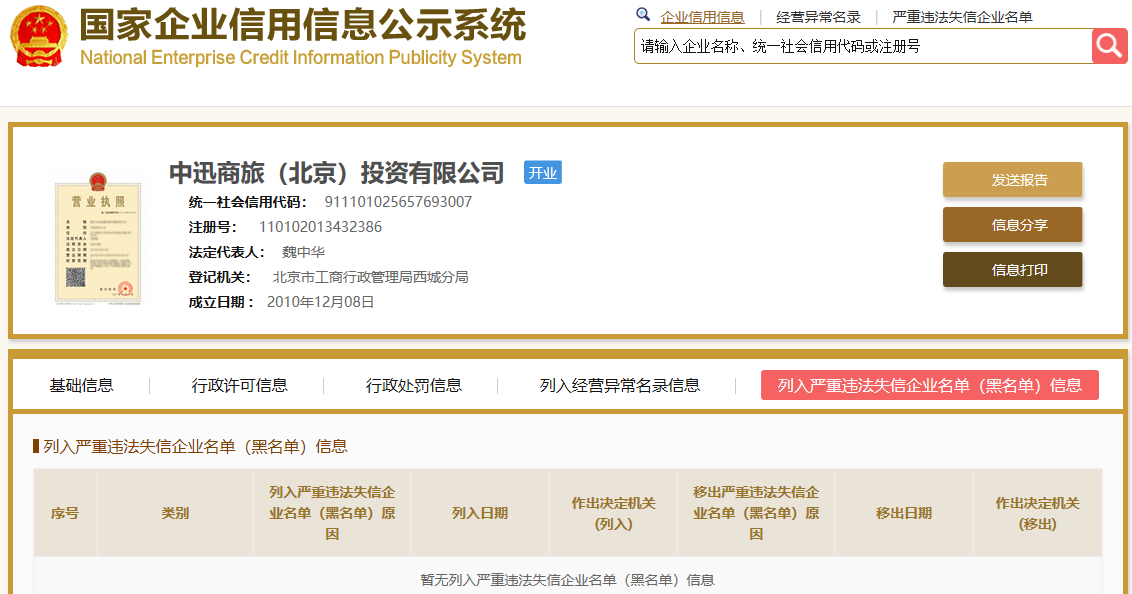The width and height of the screenshot is (1132, 594).
Task: Click the 登记机关 field label
Action: coord(220,277)
